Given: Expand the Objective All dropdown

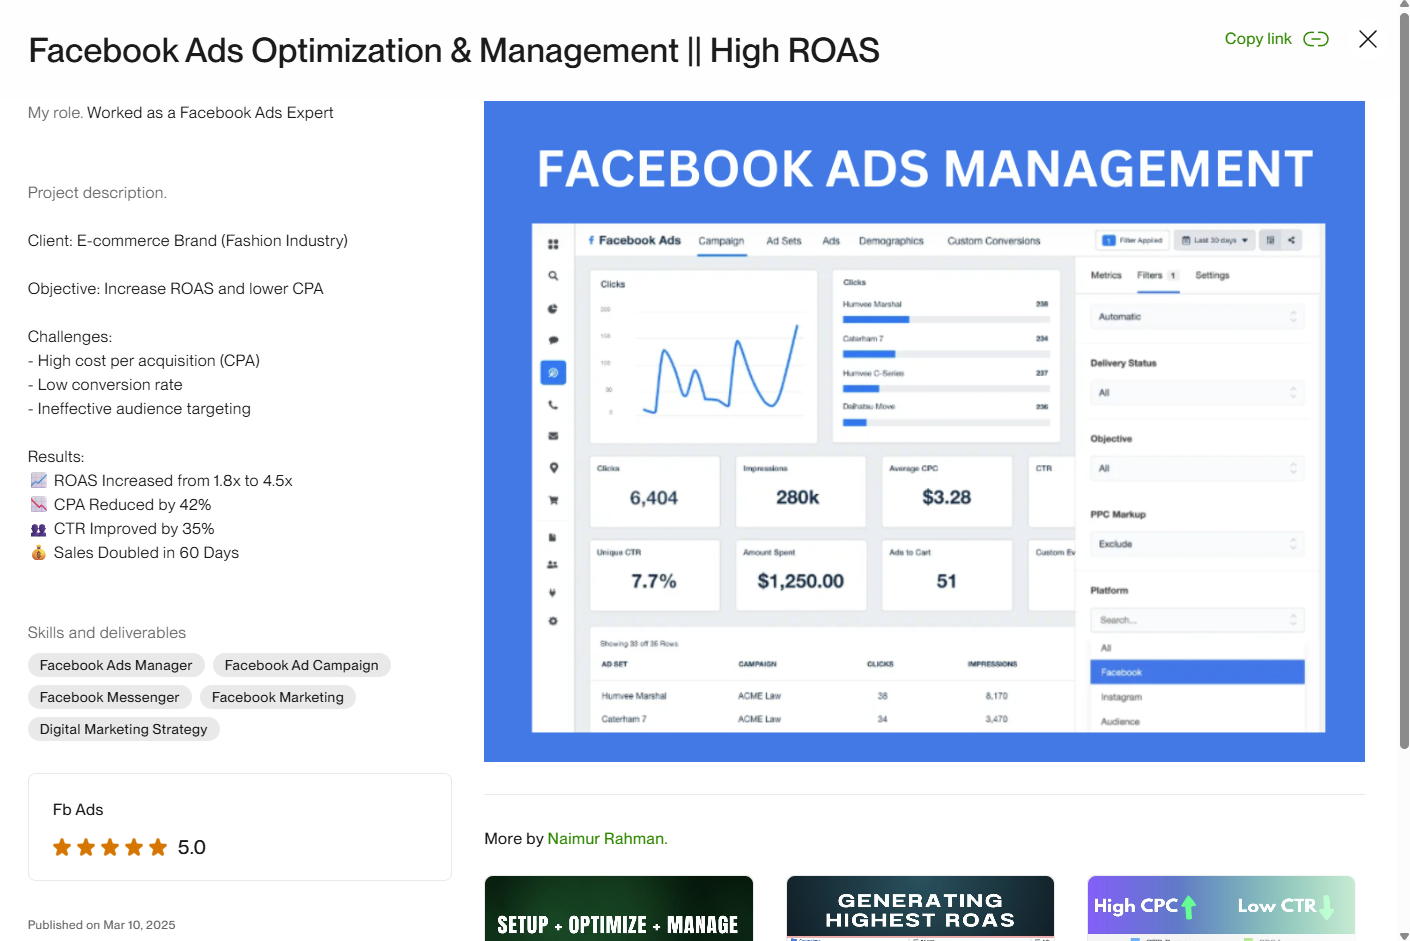Looking at the screenshot, I should [x=1197, y=468].
